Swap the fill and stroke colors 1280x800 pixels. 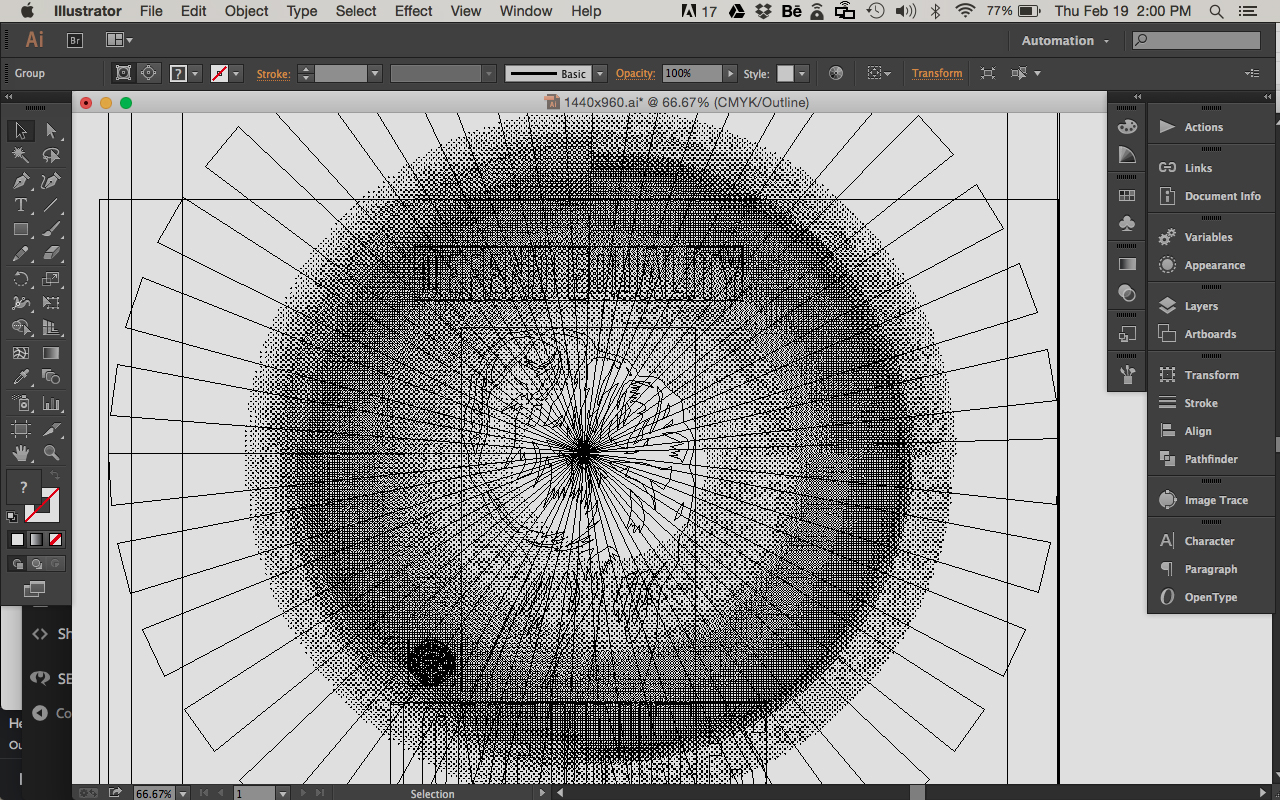[x=54, y=474]
